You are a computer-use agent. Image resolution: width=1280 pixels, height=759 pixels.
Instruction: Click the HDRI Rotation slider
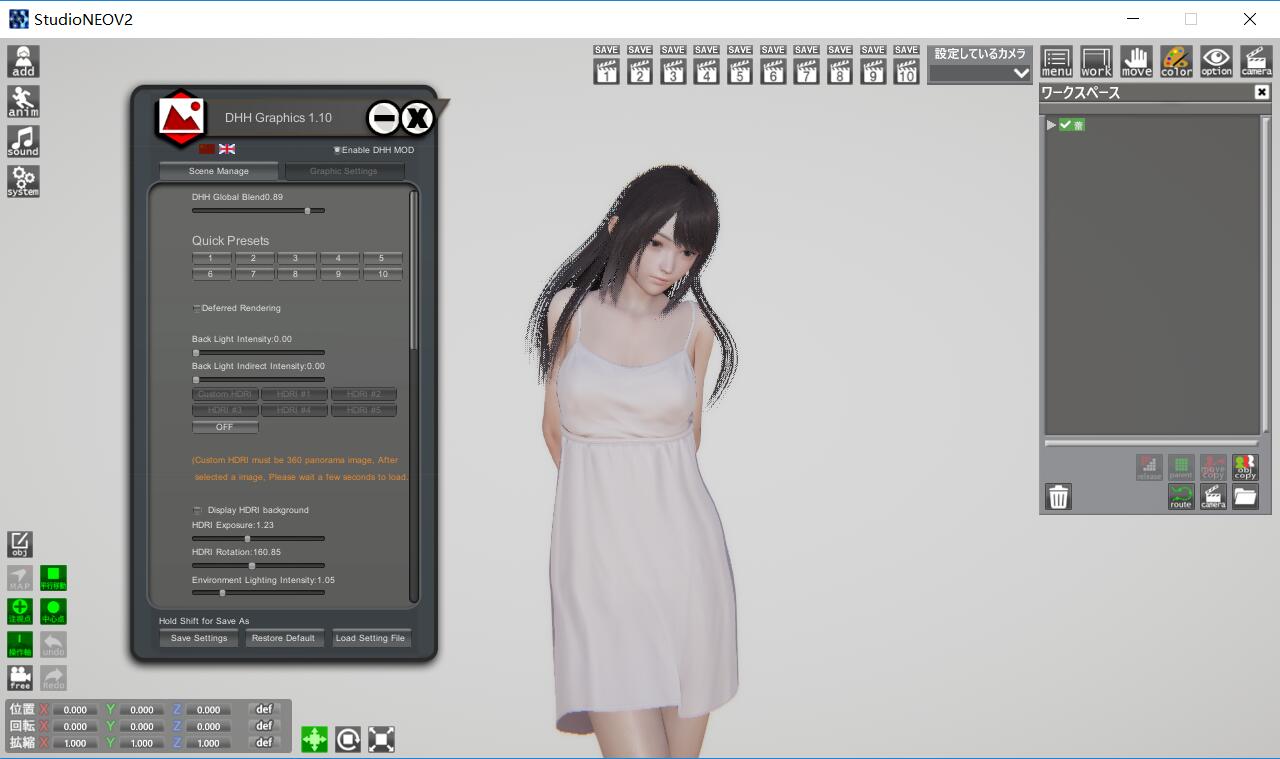point(258,565)
